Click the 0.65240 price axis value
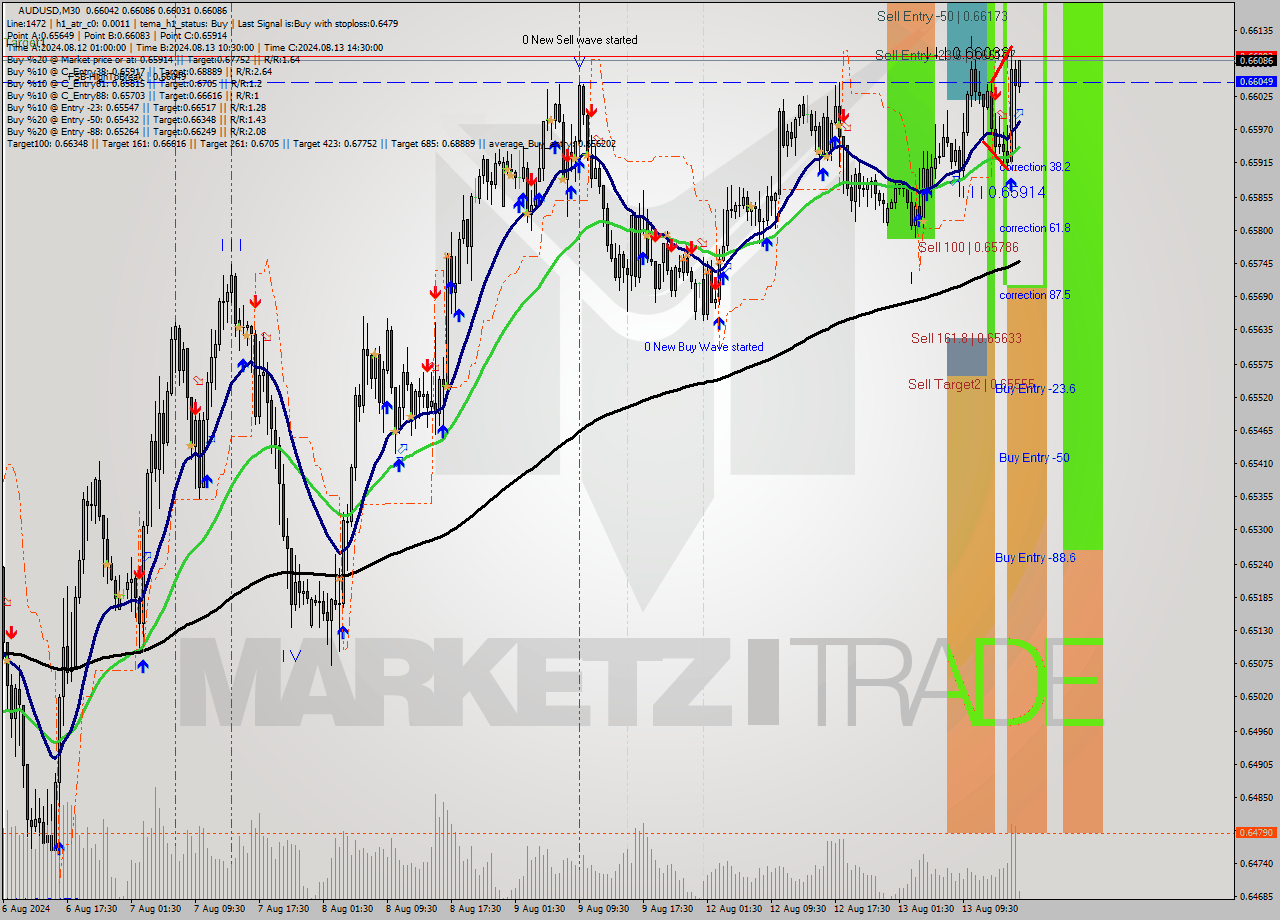 tap(1256, 564)
